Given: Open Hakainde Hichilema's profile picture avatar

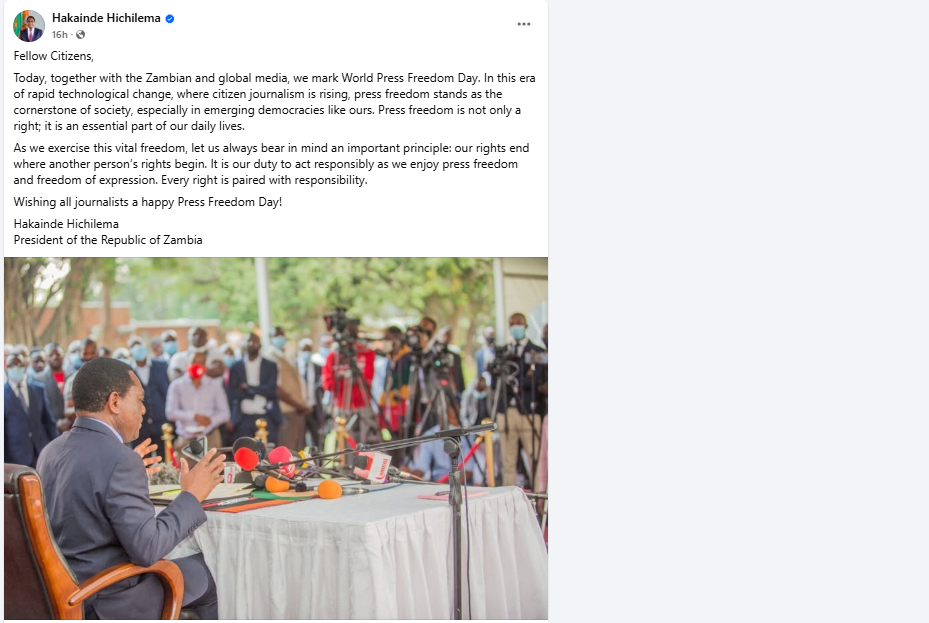Looking at the screenshot, I should [28, 26].
